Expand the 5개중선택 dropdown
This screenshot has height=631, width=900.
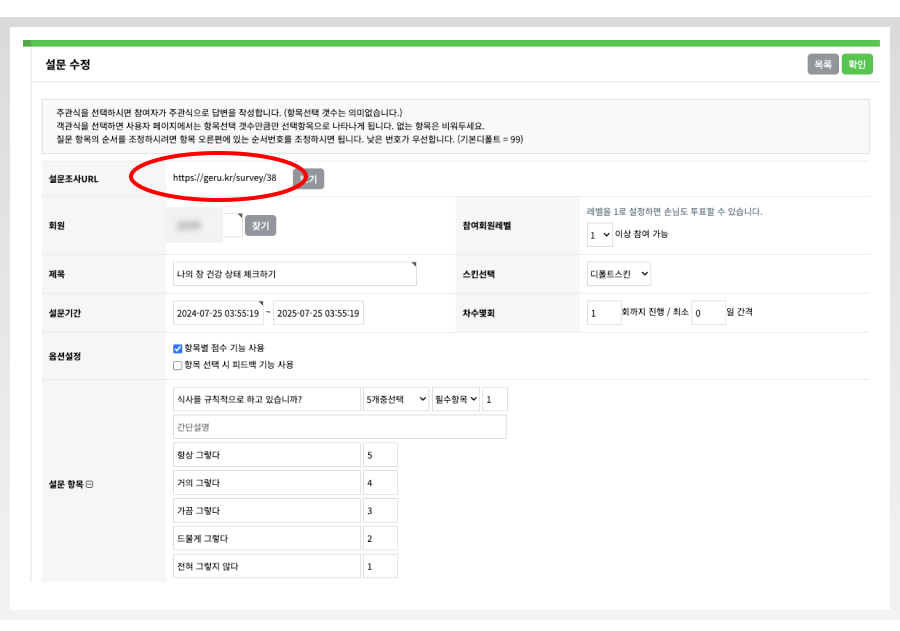(395, 400)
